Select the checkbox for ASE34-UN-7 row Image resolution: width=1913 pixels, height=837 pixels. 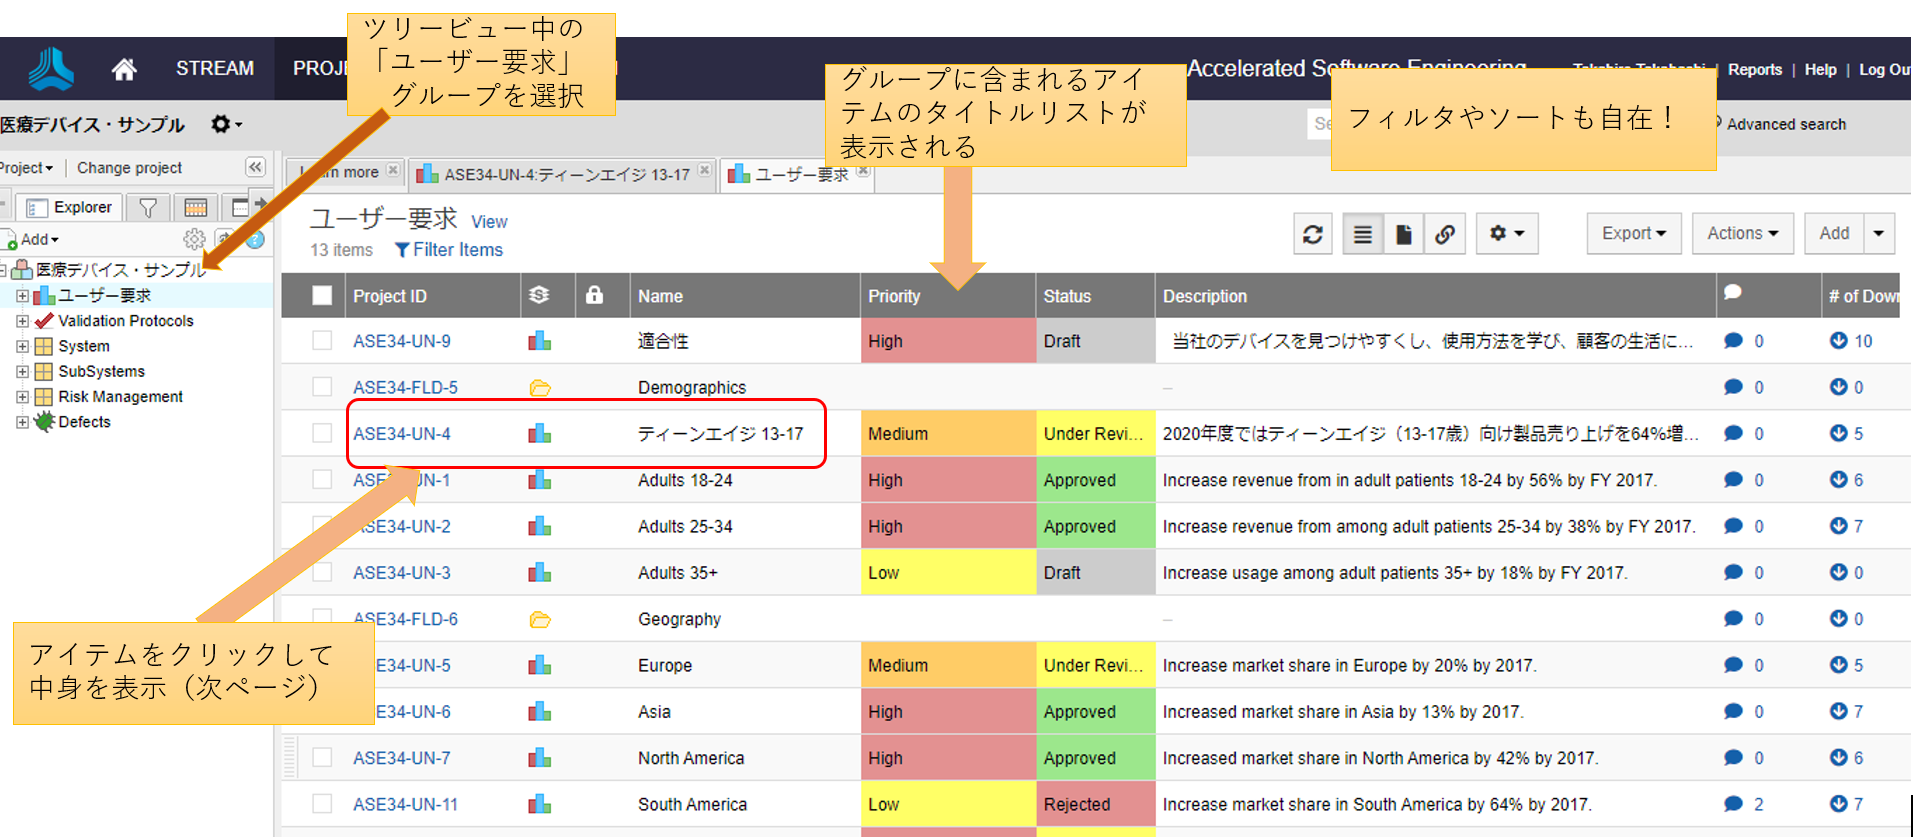click(322, 758)
